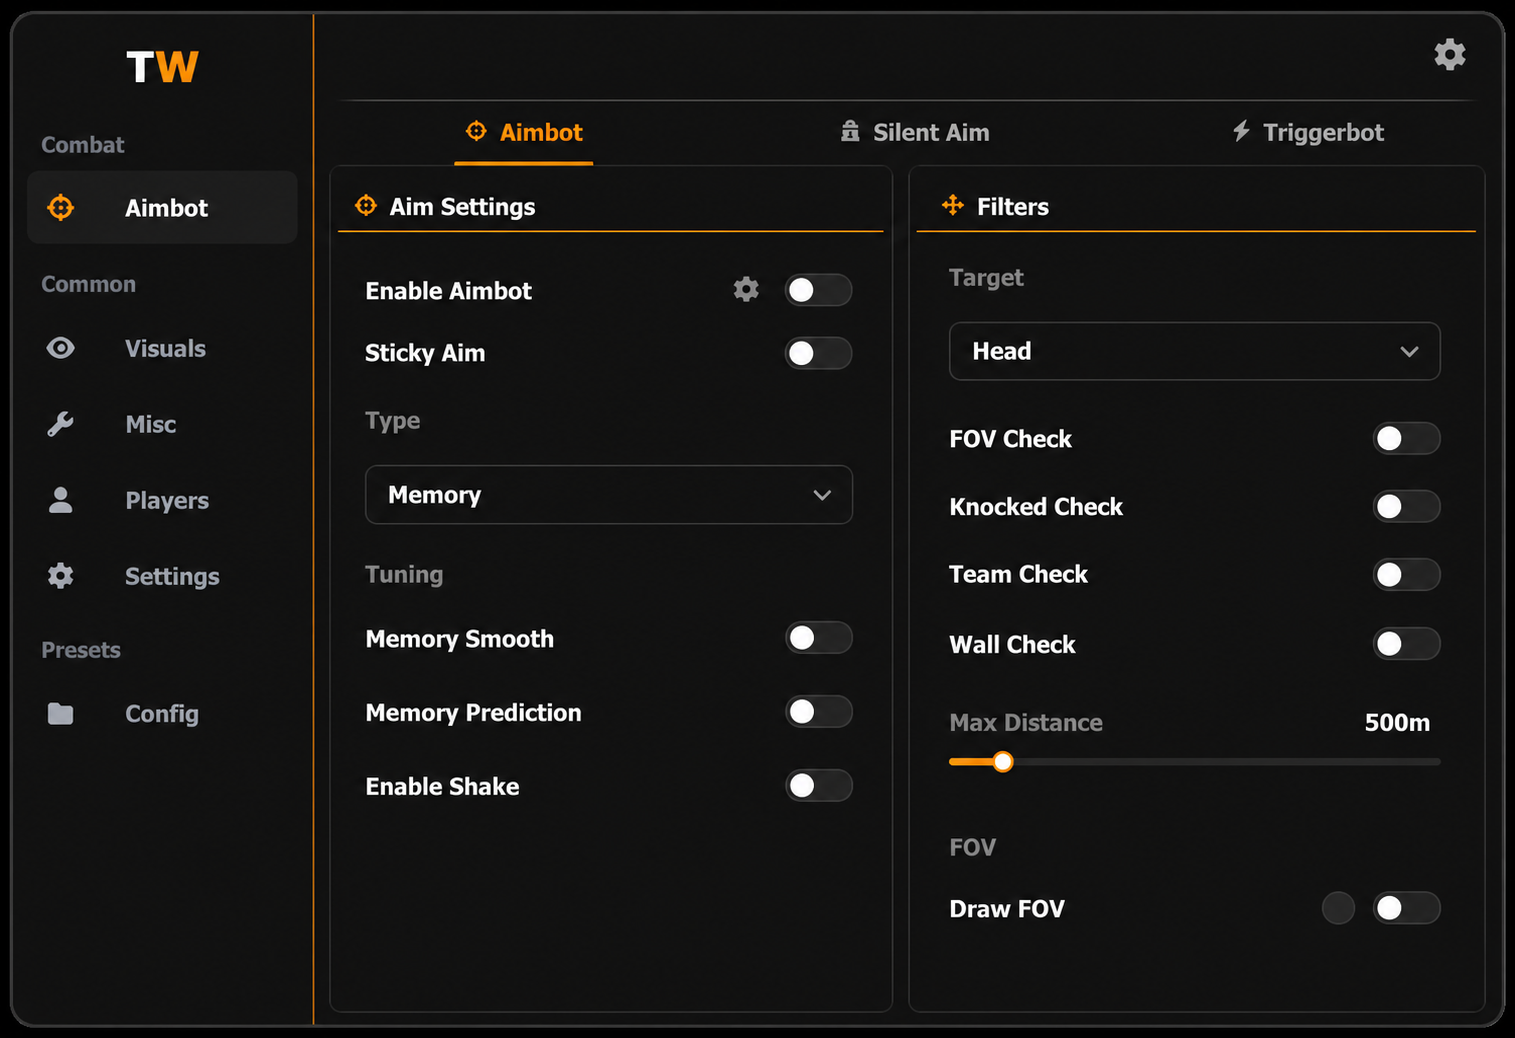
Task: Open the Target dropdown showing Head
Action: pos(1194,351)
